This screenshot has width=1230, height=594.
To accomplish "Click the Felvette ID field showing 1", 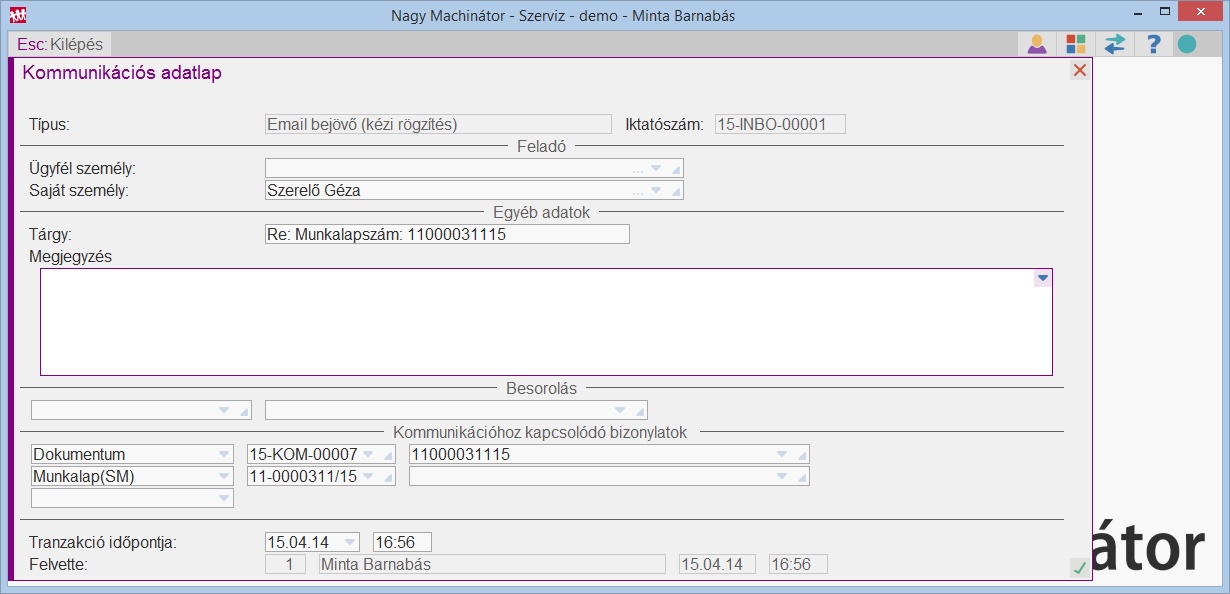I will coord(285,564).
